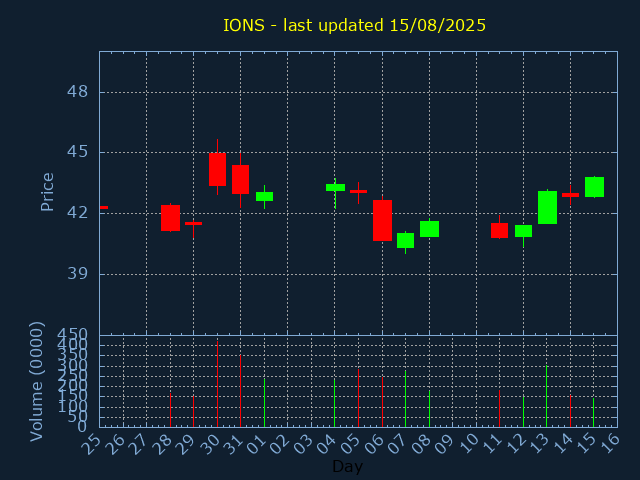Viewport: 640px width, 480px height.
Task: Select the green candlestick for day 01
Action: point(264,196)
